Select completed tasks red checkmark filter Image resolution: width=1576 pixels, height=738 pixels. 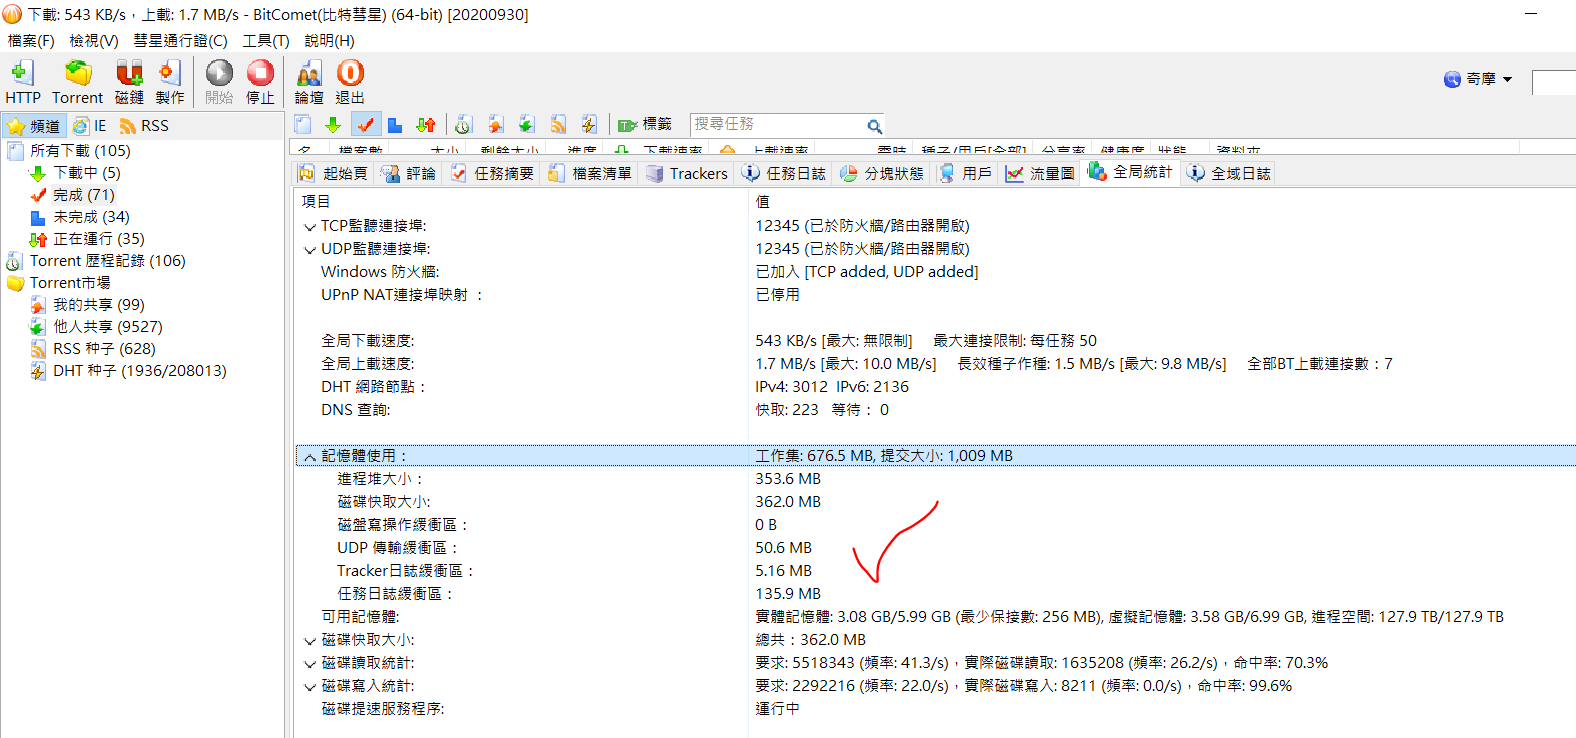pos(365,124)
